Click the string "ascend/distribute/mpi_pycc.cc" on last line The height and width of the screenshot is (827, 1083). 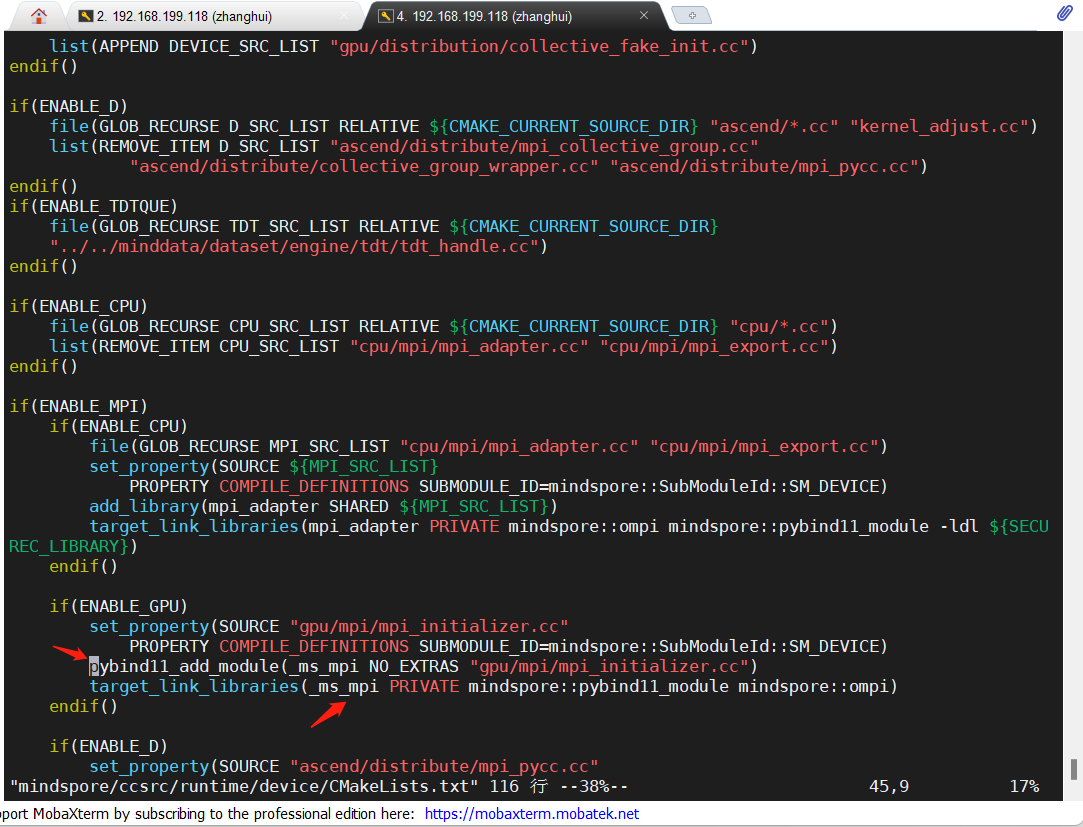pos(443,766)
